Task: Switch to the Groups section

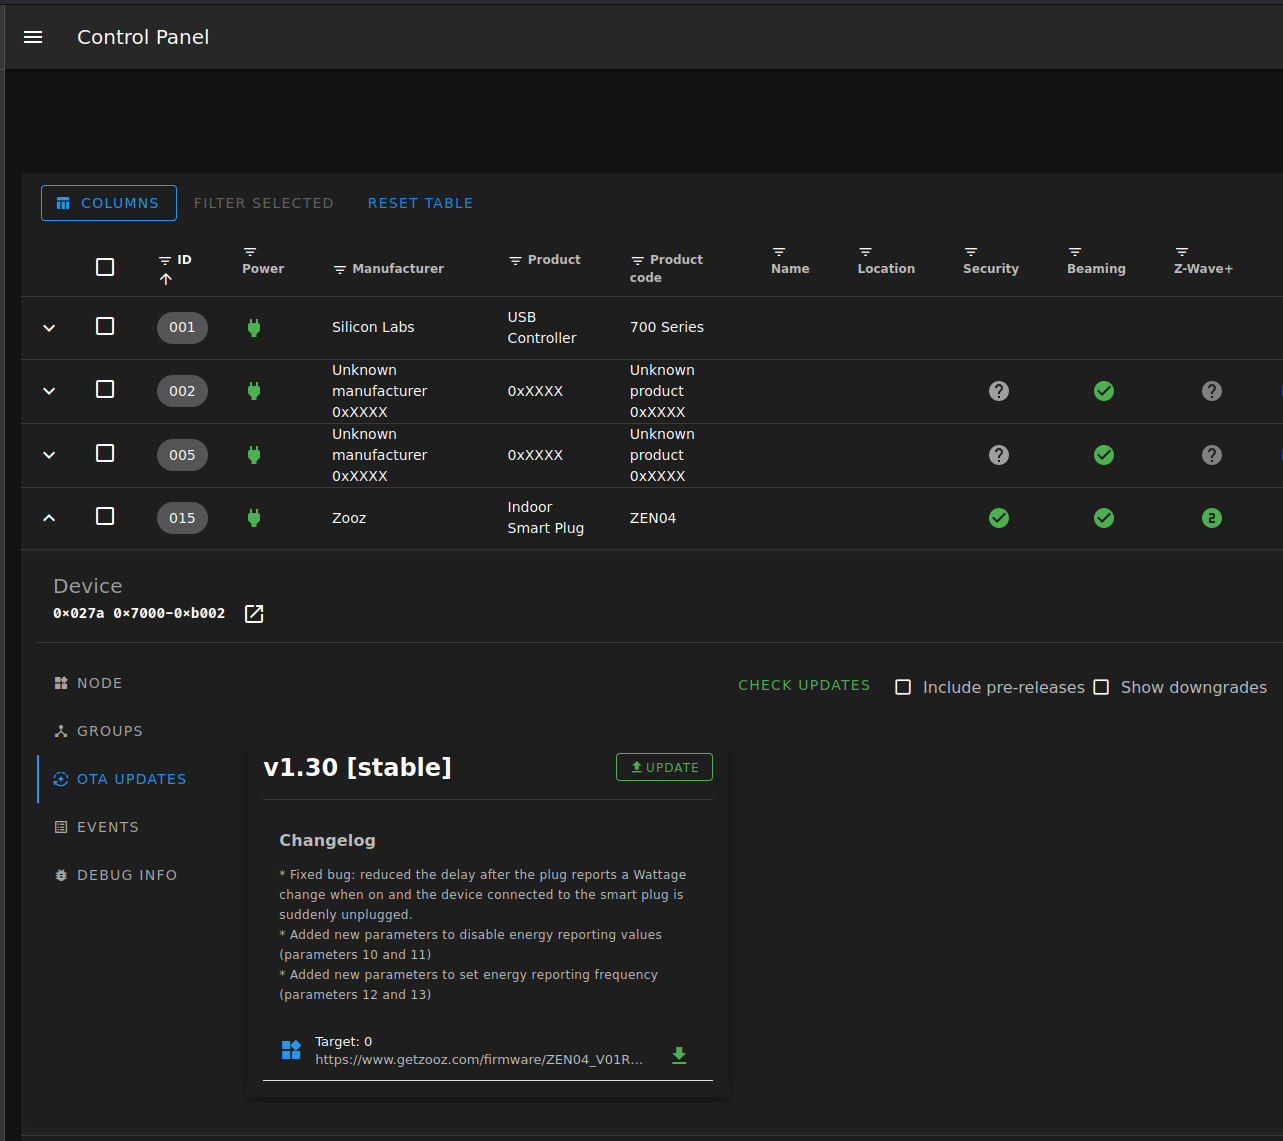Action: coord(98,731)
